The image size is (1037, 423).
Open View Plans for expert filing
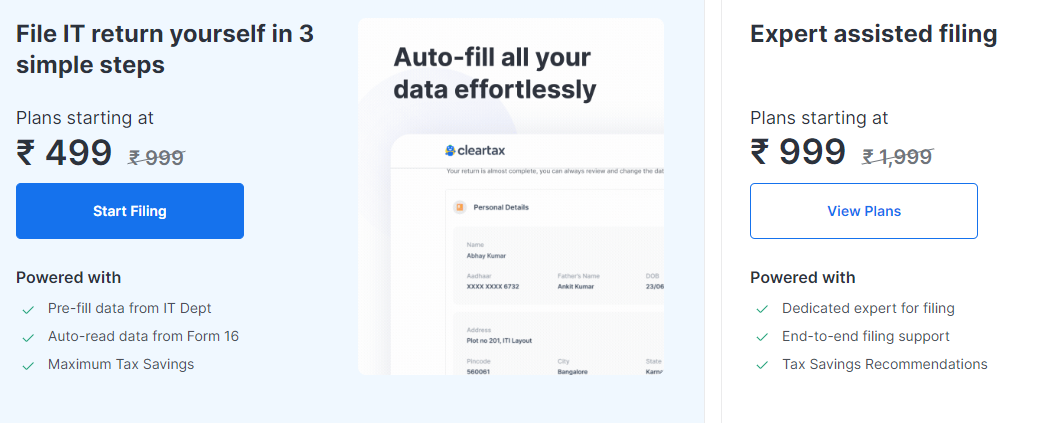863,211
